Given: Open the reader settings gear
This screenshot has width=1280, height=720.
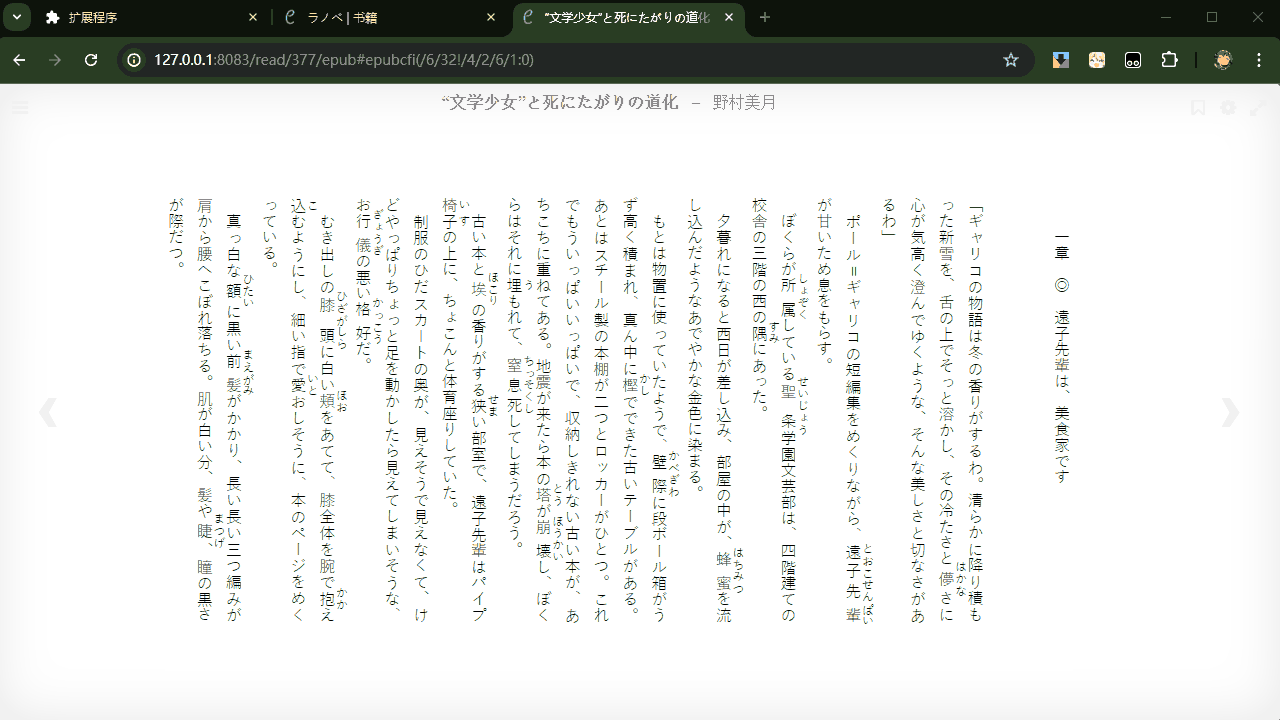Looking at the screenshot, I should click(x=1228, y=106).
